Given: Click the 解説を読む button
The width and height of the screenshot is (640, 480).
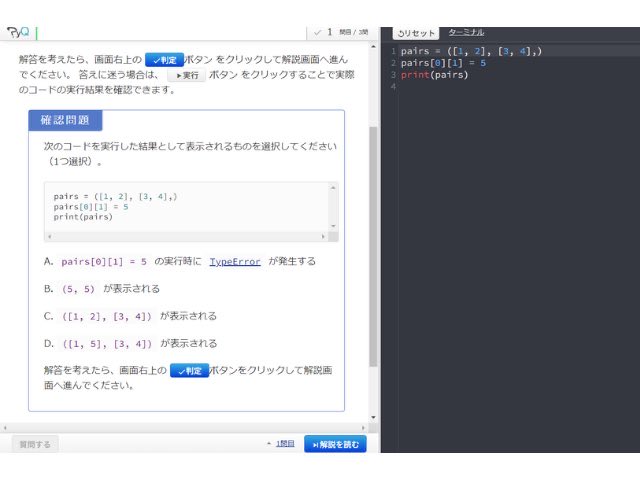Looking at the screenshot, I should pyautogui.click(x=335, y=444).
